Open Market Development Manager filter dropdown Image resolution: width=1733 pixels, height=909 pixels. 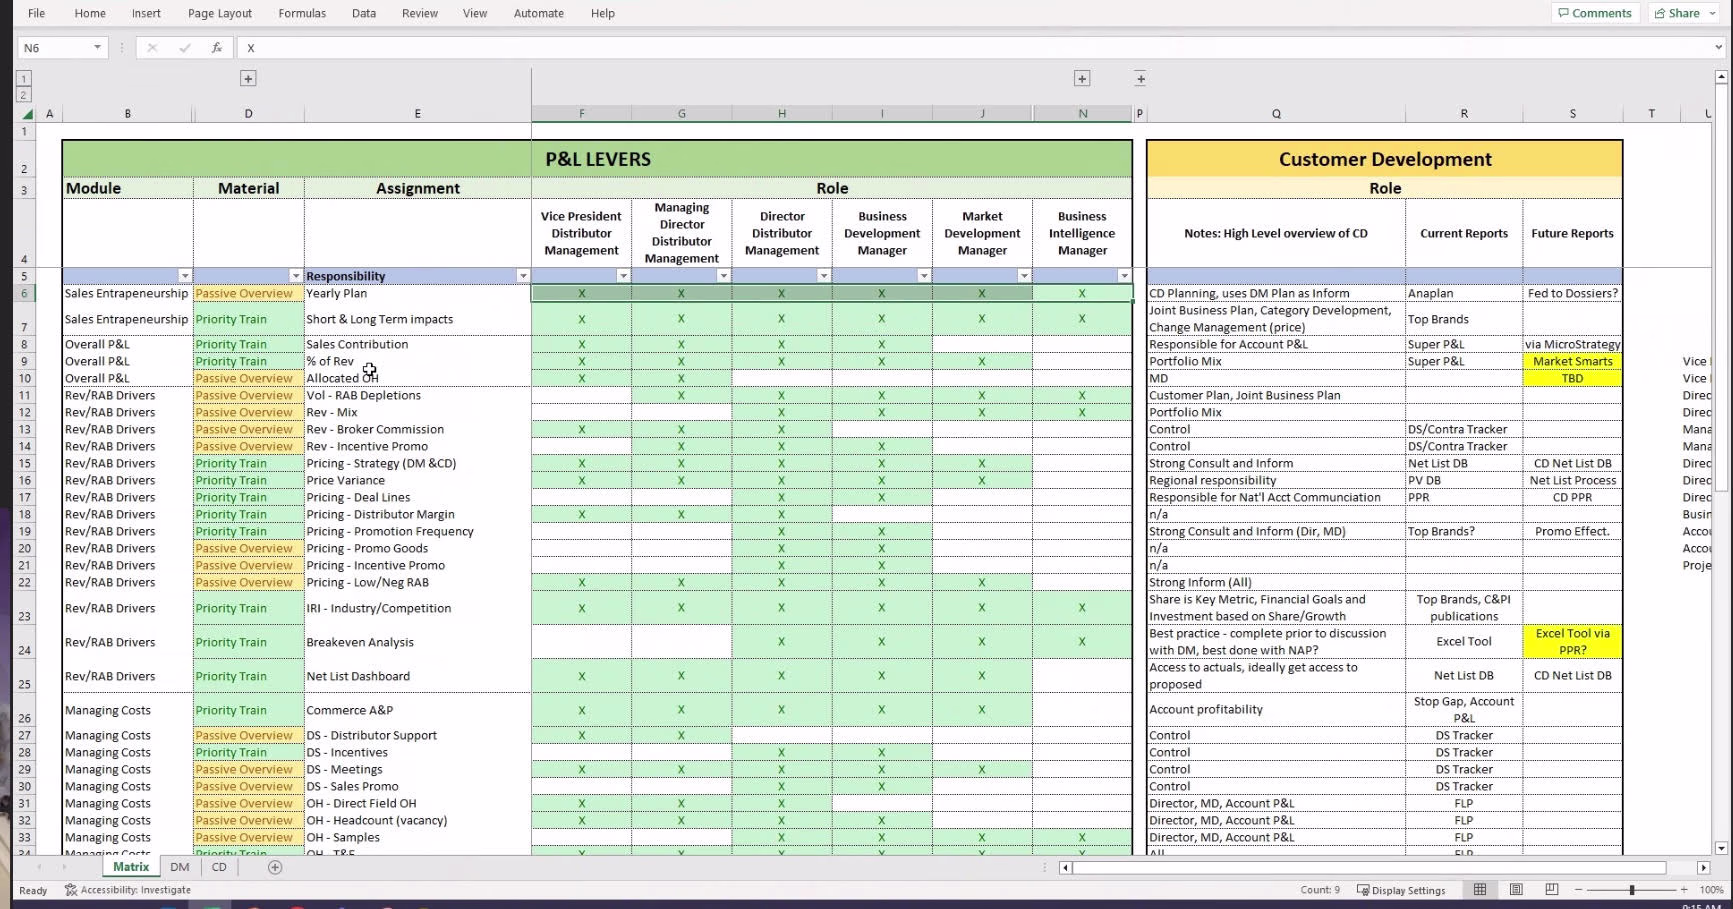point(1023,276)
